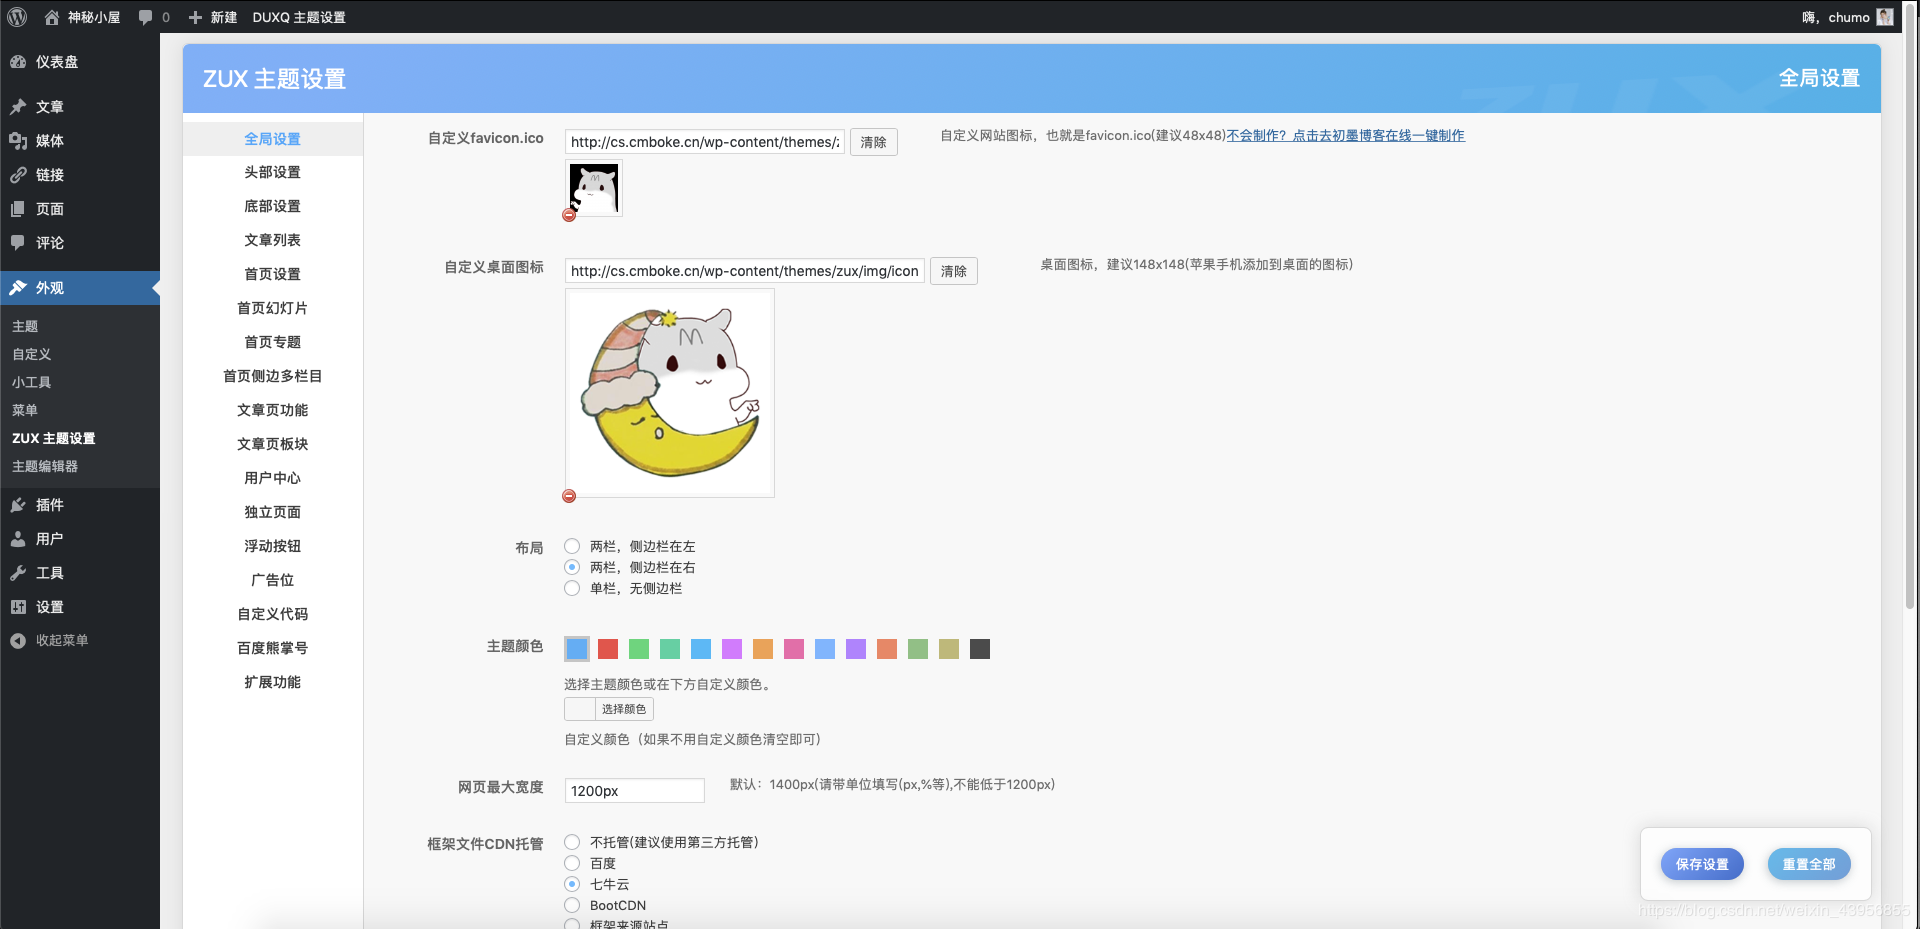The width and height of the screenshot is (1920, 929).
Task: Open 工具 wrench icon in sidebar
Action: [x=18, y=573]
